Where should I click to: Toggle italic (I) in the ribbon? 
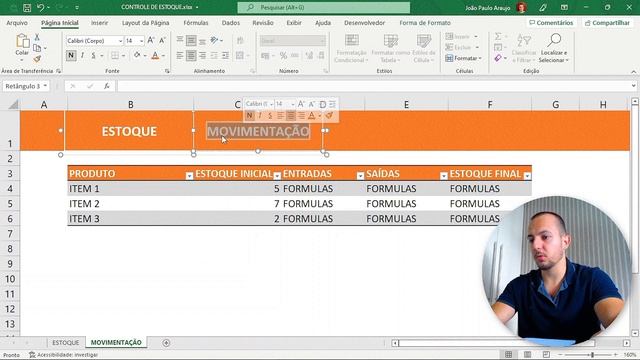pyautogui.click(x=82, y=56)
